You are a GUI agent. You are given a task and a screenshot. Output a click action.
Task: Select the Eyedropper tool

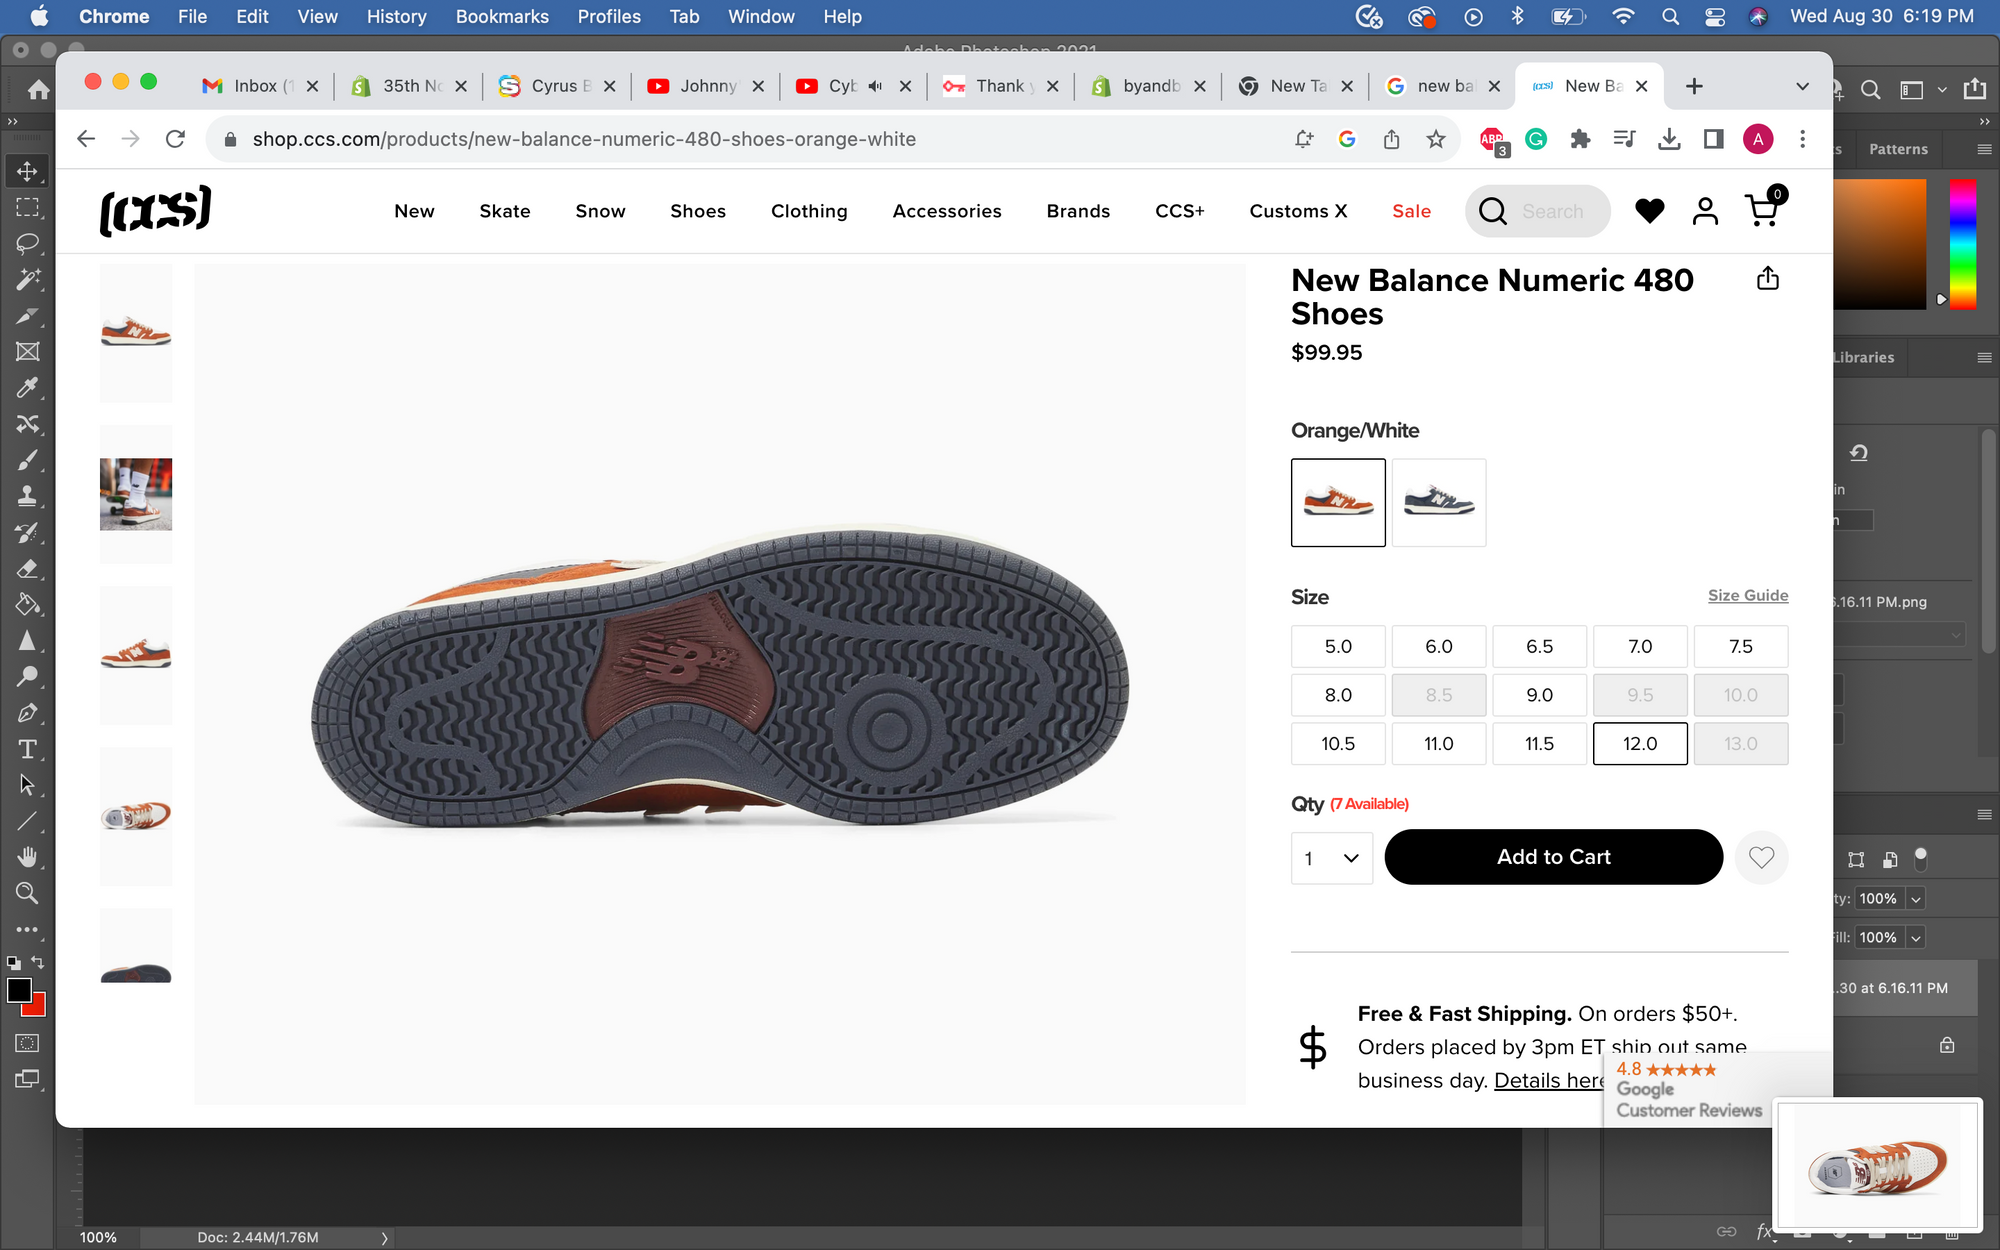27,387
